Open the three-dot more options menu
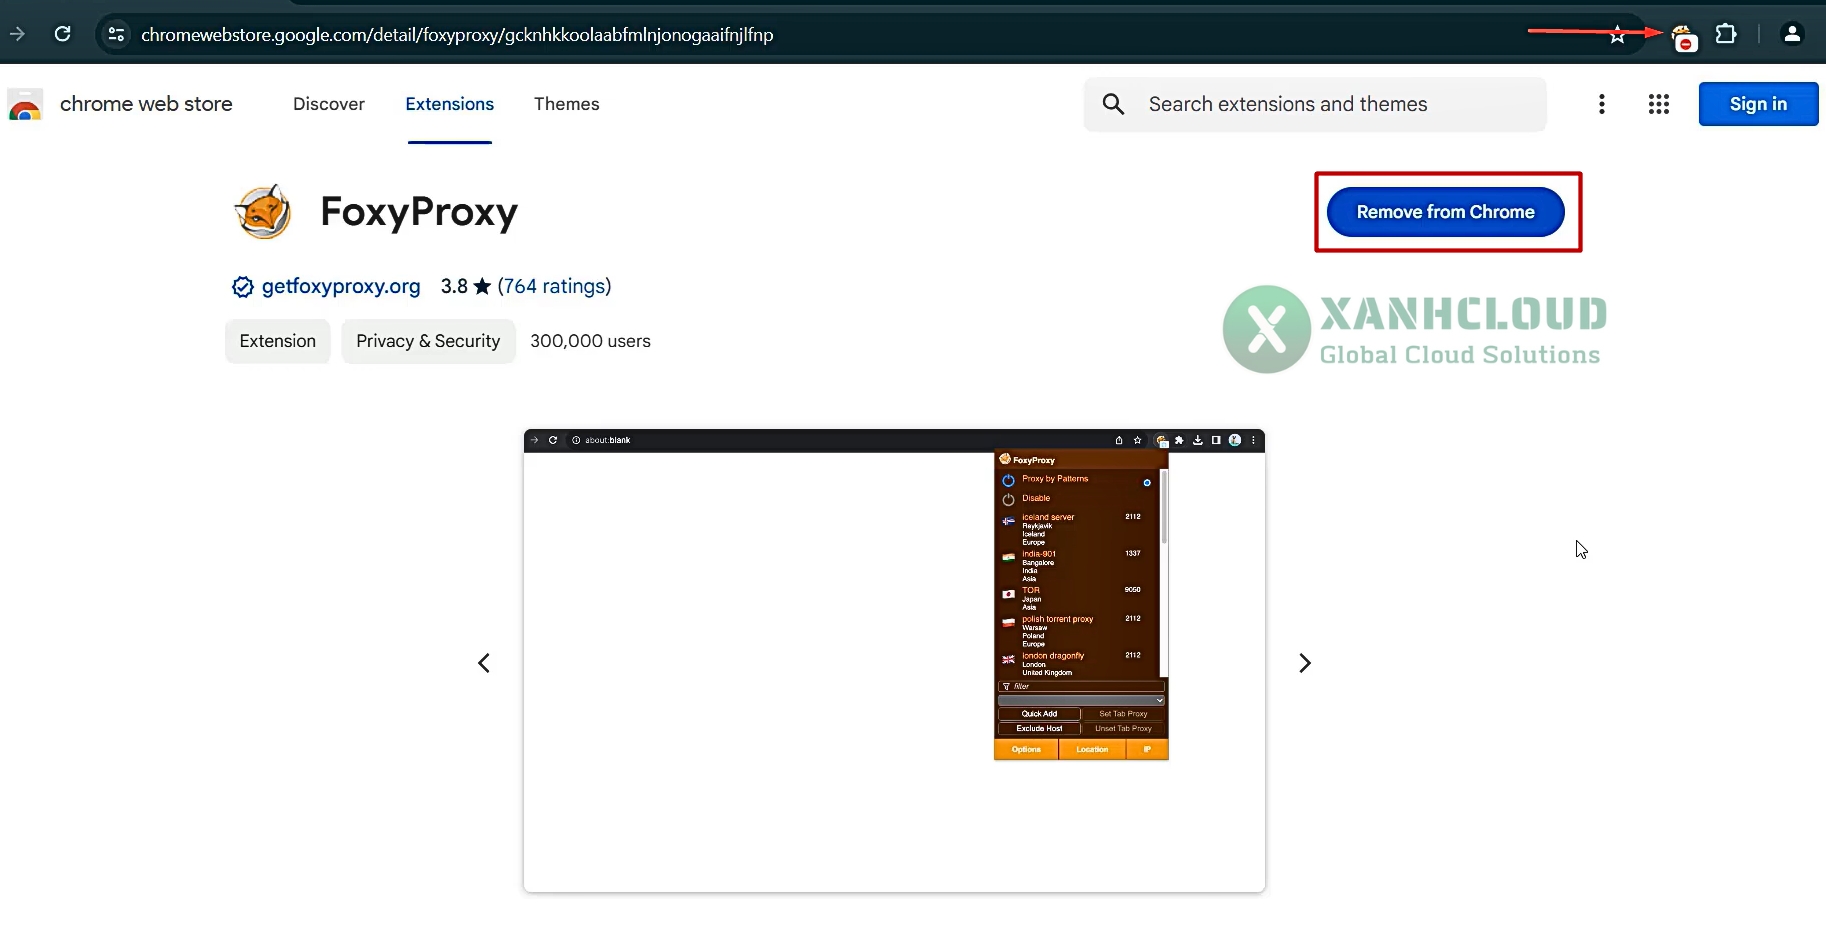The width and height of the screenshot is (1826, 926). (x=1602, y=104)
